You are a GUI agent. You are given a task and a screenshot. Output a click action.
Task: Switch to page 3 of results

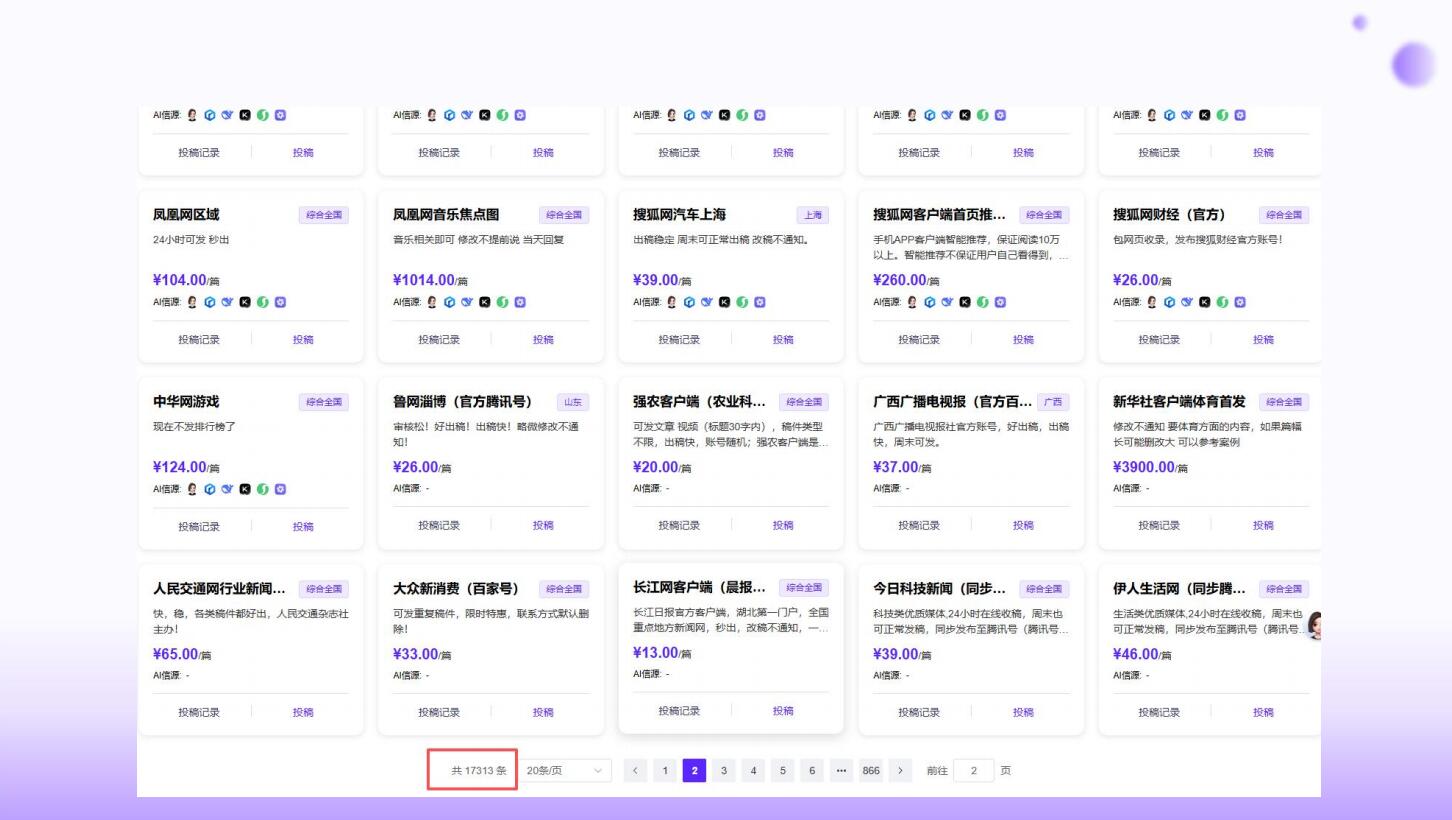[723, 770]
